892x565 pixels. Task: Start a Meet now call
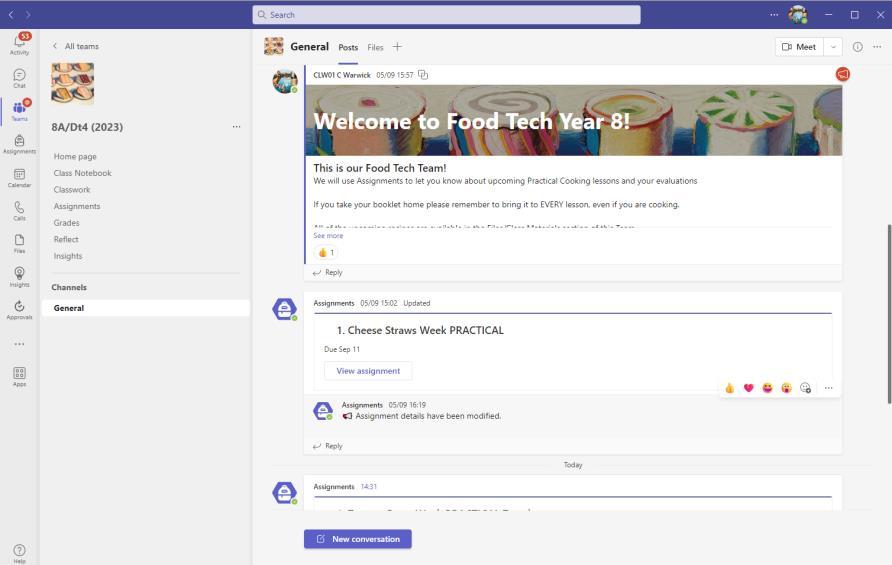[799, 47]
